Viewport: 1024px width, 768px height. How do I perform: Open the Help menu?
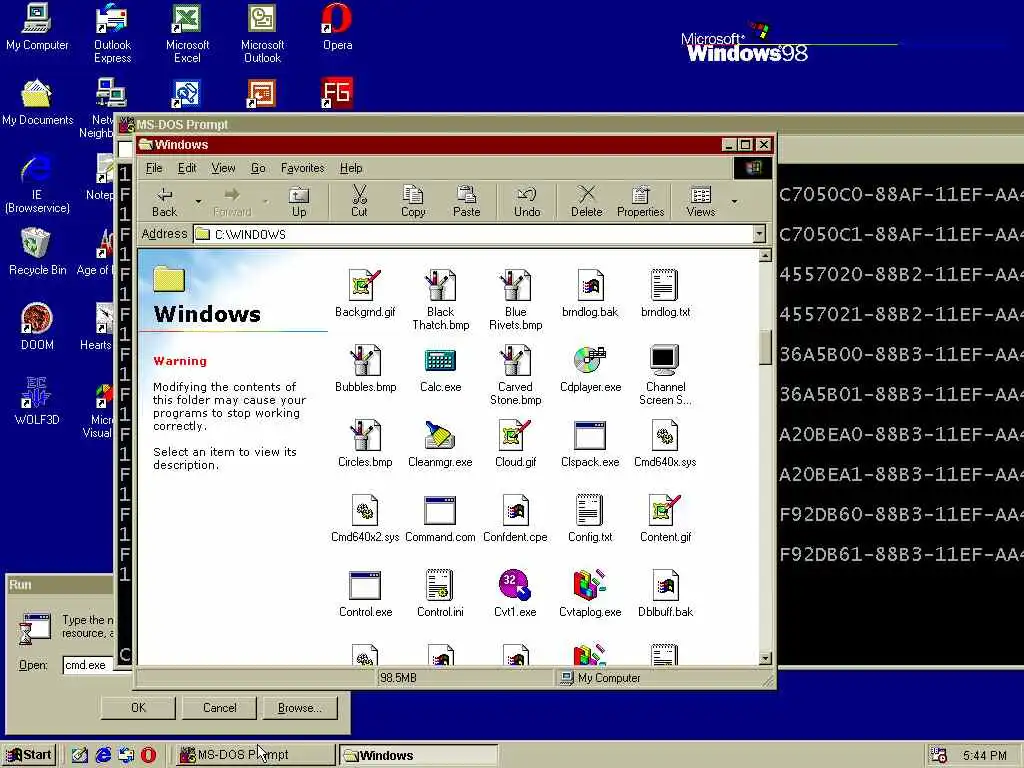351,168
